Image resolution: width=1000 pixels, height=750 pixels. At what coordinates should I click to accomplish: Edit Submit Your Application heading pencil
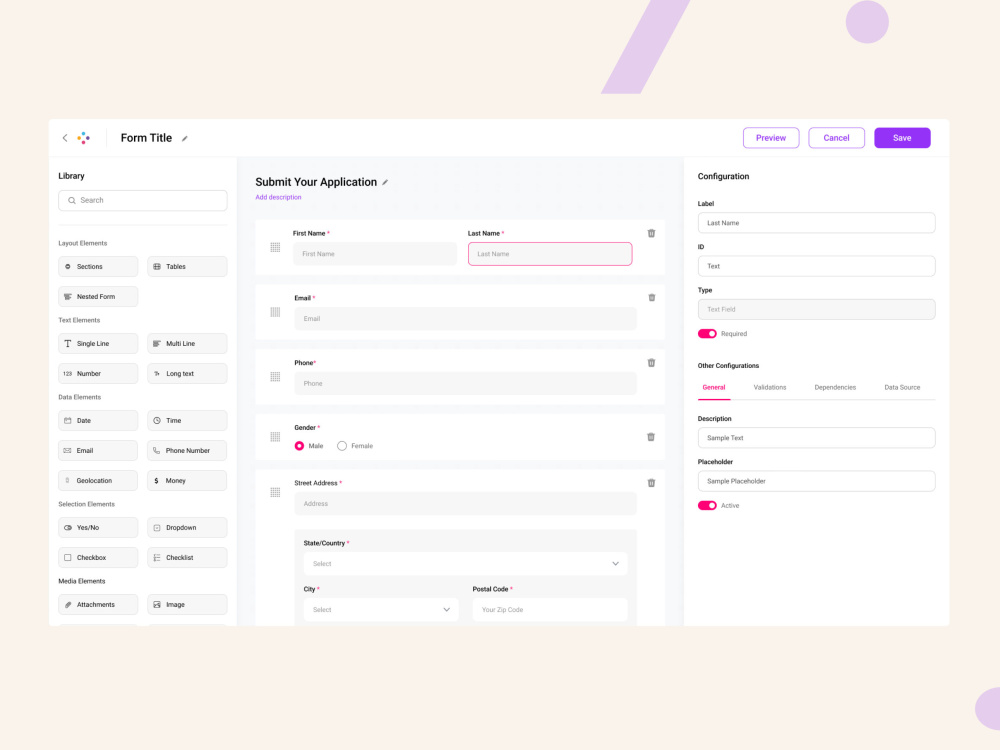tap(385, 182)
